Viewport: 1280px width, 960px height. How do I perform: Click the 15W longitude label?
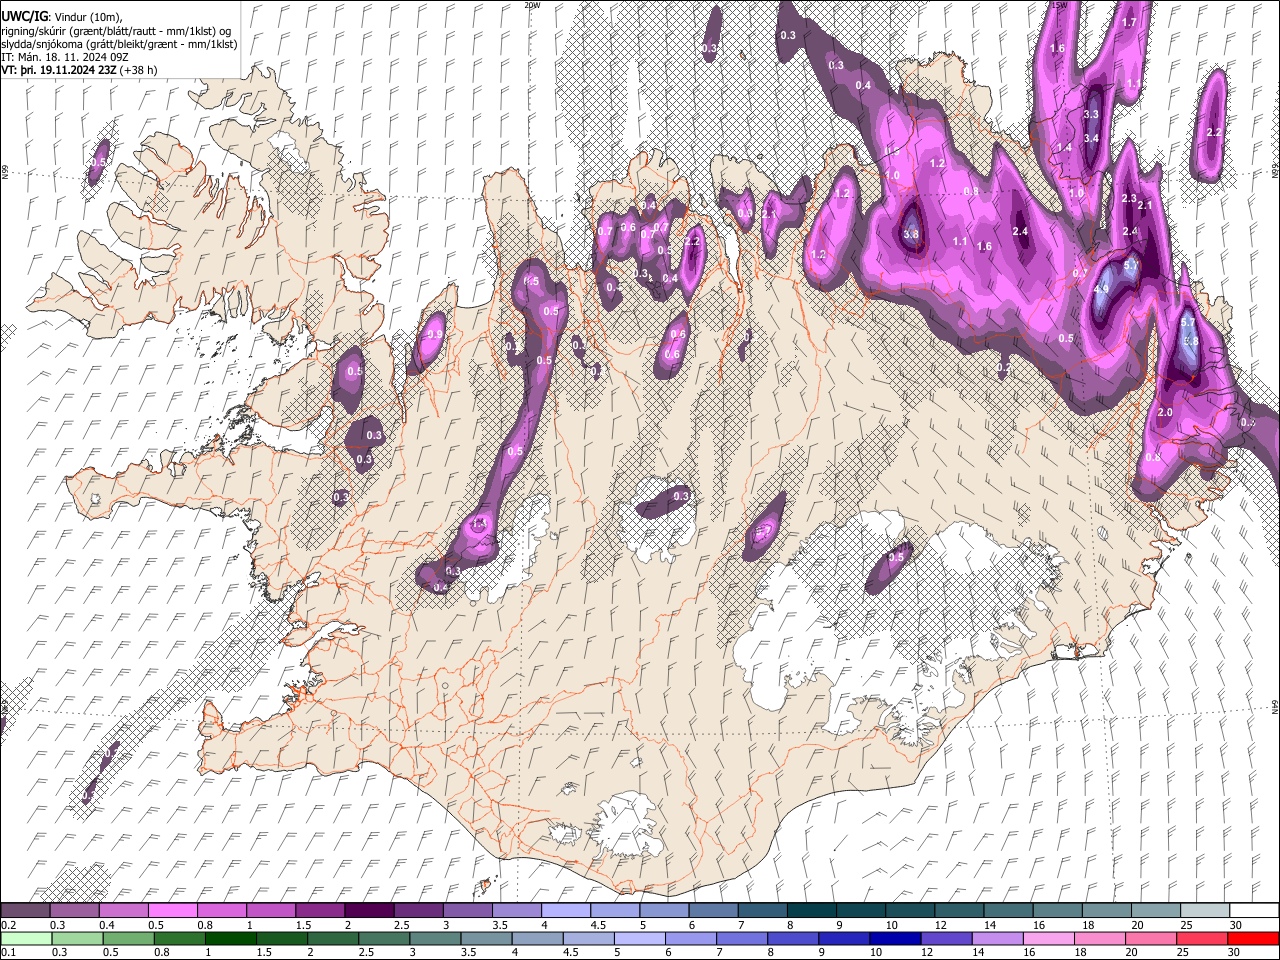coord(1059,5)
